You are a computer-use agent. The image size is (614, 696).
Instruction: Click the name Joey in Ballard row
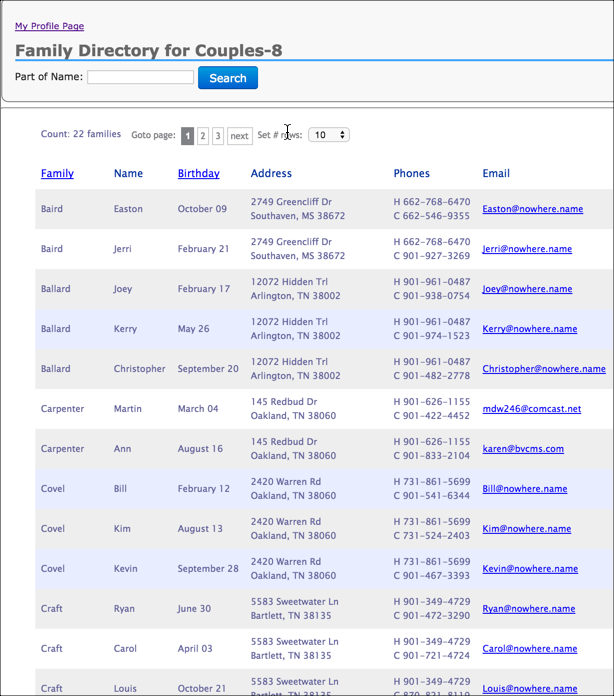click(x=123, y=289)
